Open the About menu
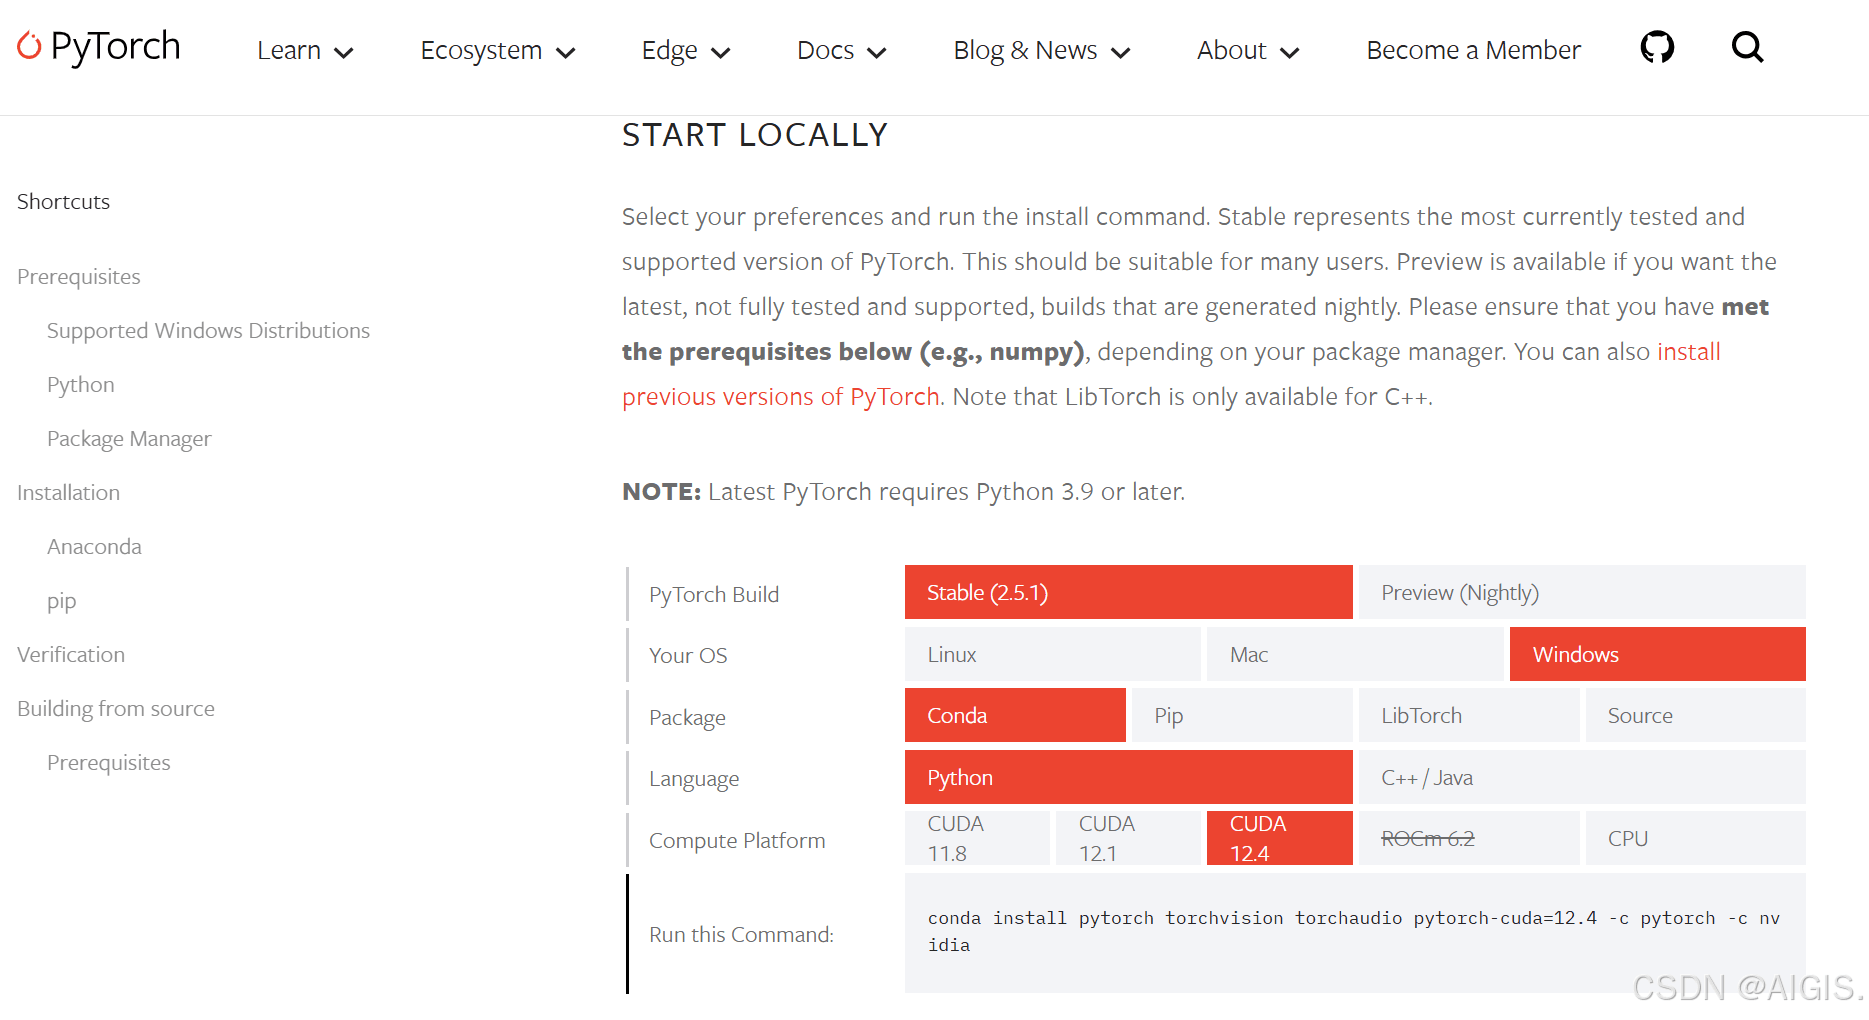This screenshot has width=1869, height=1020. pyautogui.click(x=1247, y=51)
